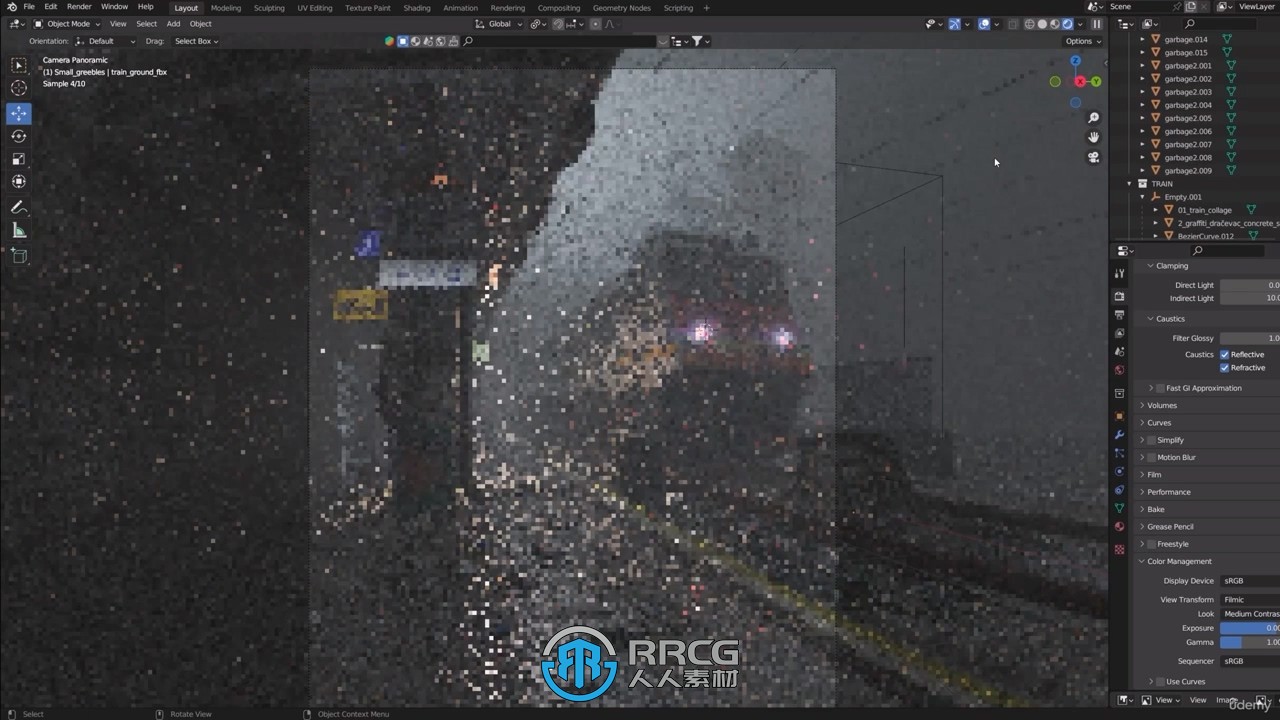Open the viewport Add menu
This screenshot has width=1280, height=720.
click(x=173, y=24)
